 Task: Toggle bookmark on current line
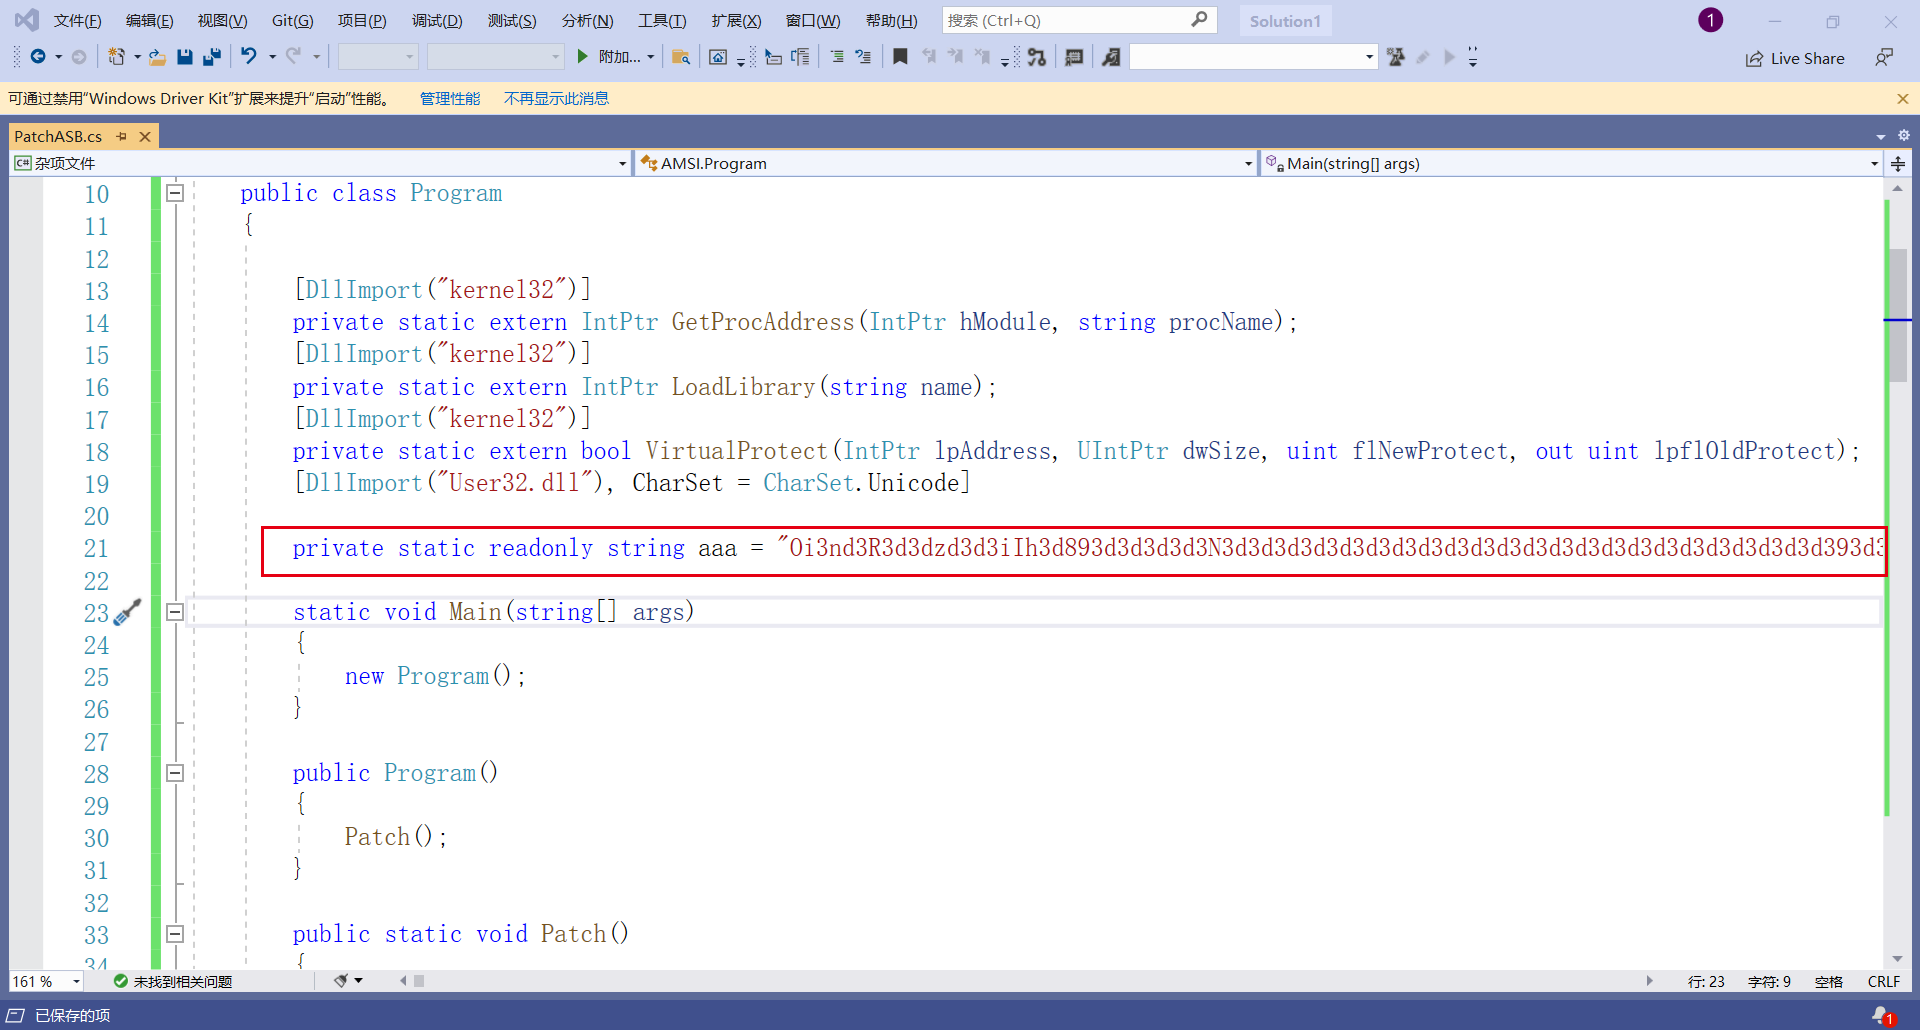(x=900, y=57)
